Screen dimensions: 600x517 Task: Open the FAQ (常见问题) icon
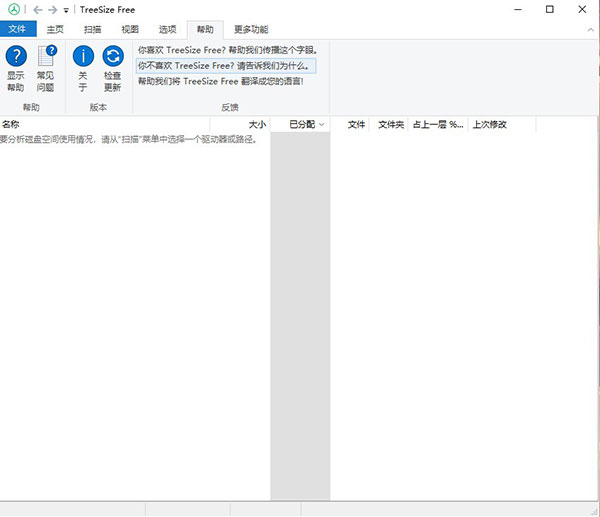(x=46, y=56)
